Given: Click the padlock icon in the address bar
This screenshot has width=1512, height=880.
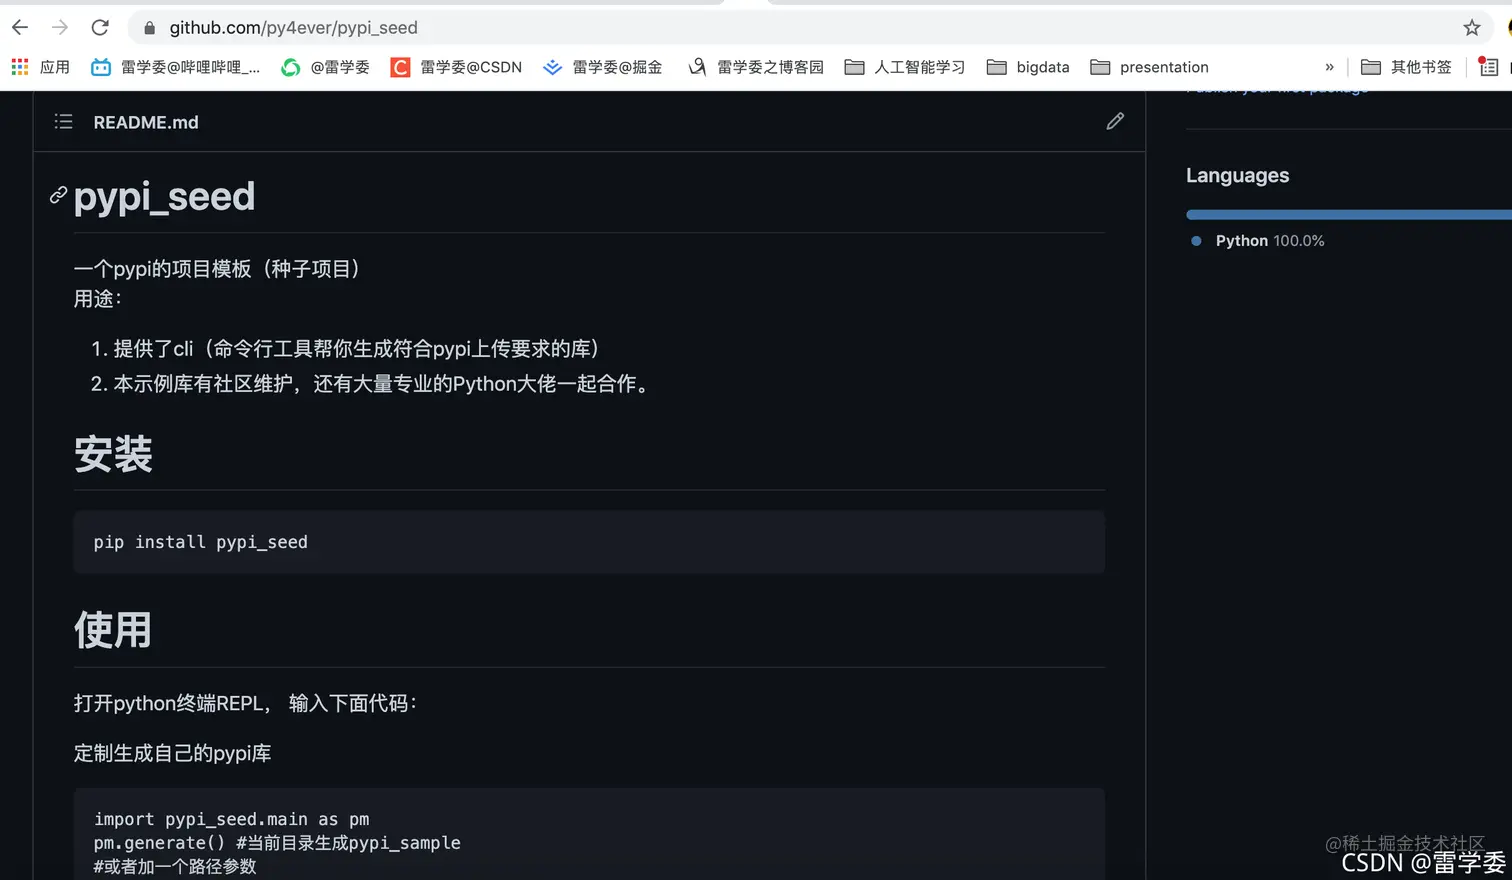Looking at the screenshot, I should coord(147,27).
